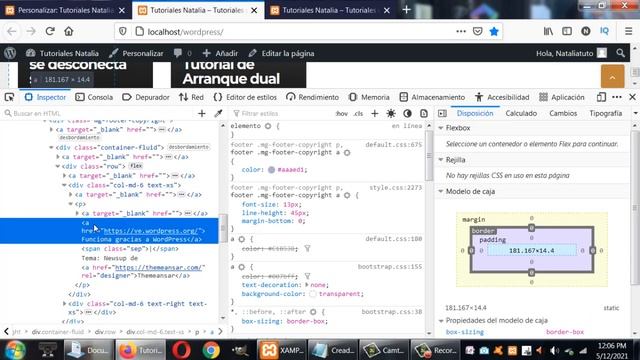Switch to the Rendimiento tab
This screenshot has height=360, width=640.
[x=312, y=97]
